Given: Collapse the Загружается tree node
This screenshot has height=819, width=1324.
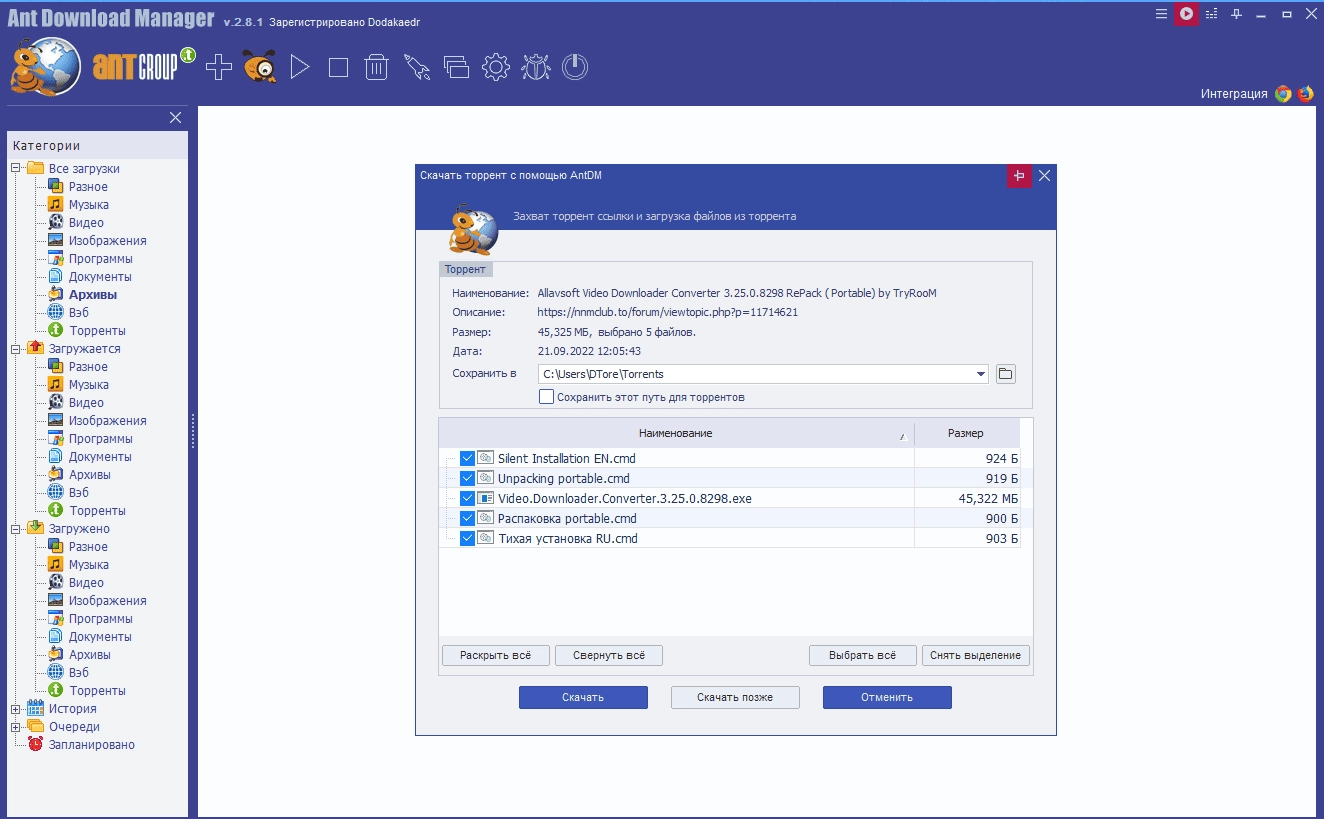Looking at the screenshot, I should tap(16, 349).
